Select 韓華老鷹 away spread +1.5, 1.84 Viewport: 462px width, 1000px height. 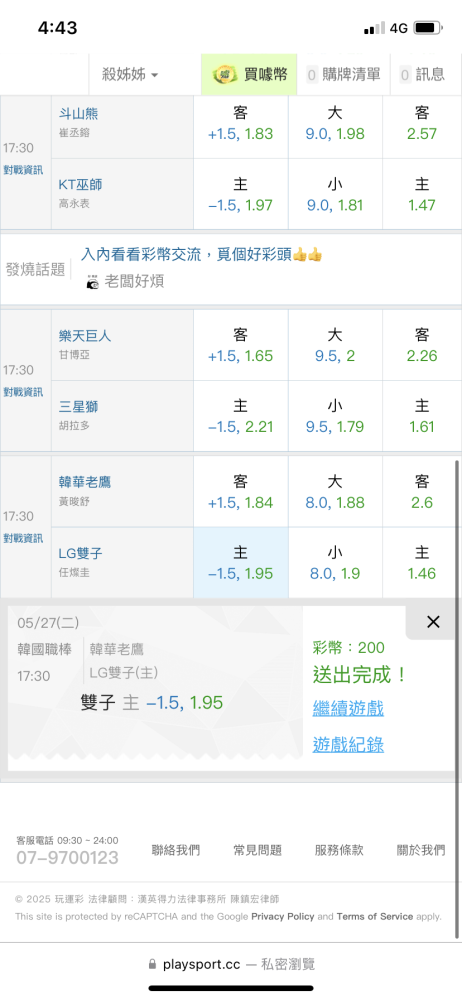(240, 492)
